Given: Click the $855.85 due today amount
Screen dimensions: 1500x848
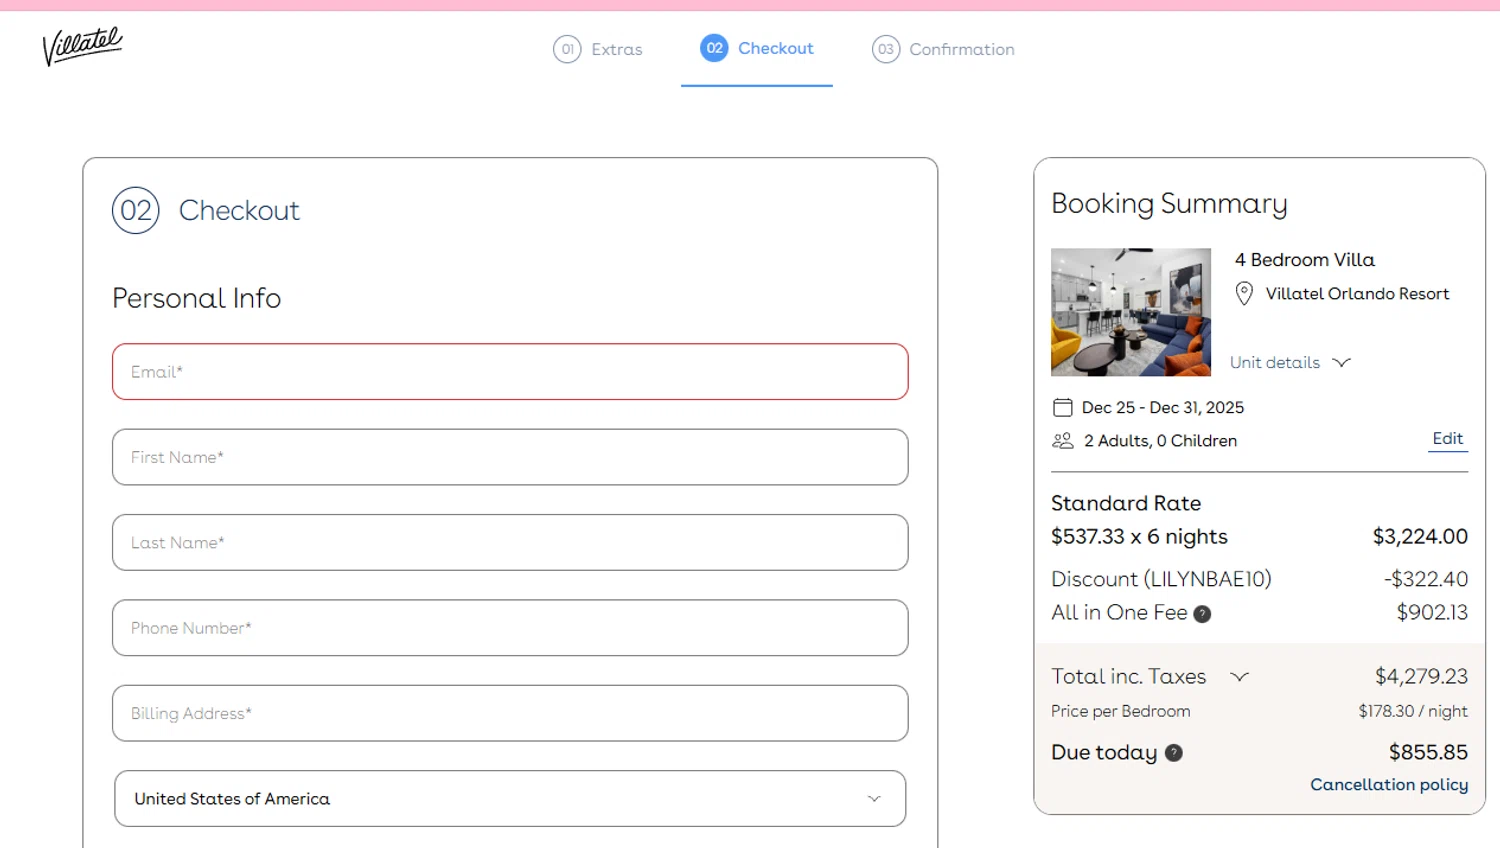Looking at the screenshot, I should 1428,752.
